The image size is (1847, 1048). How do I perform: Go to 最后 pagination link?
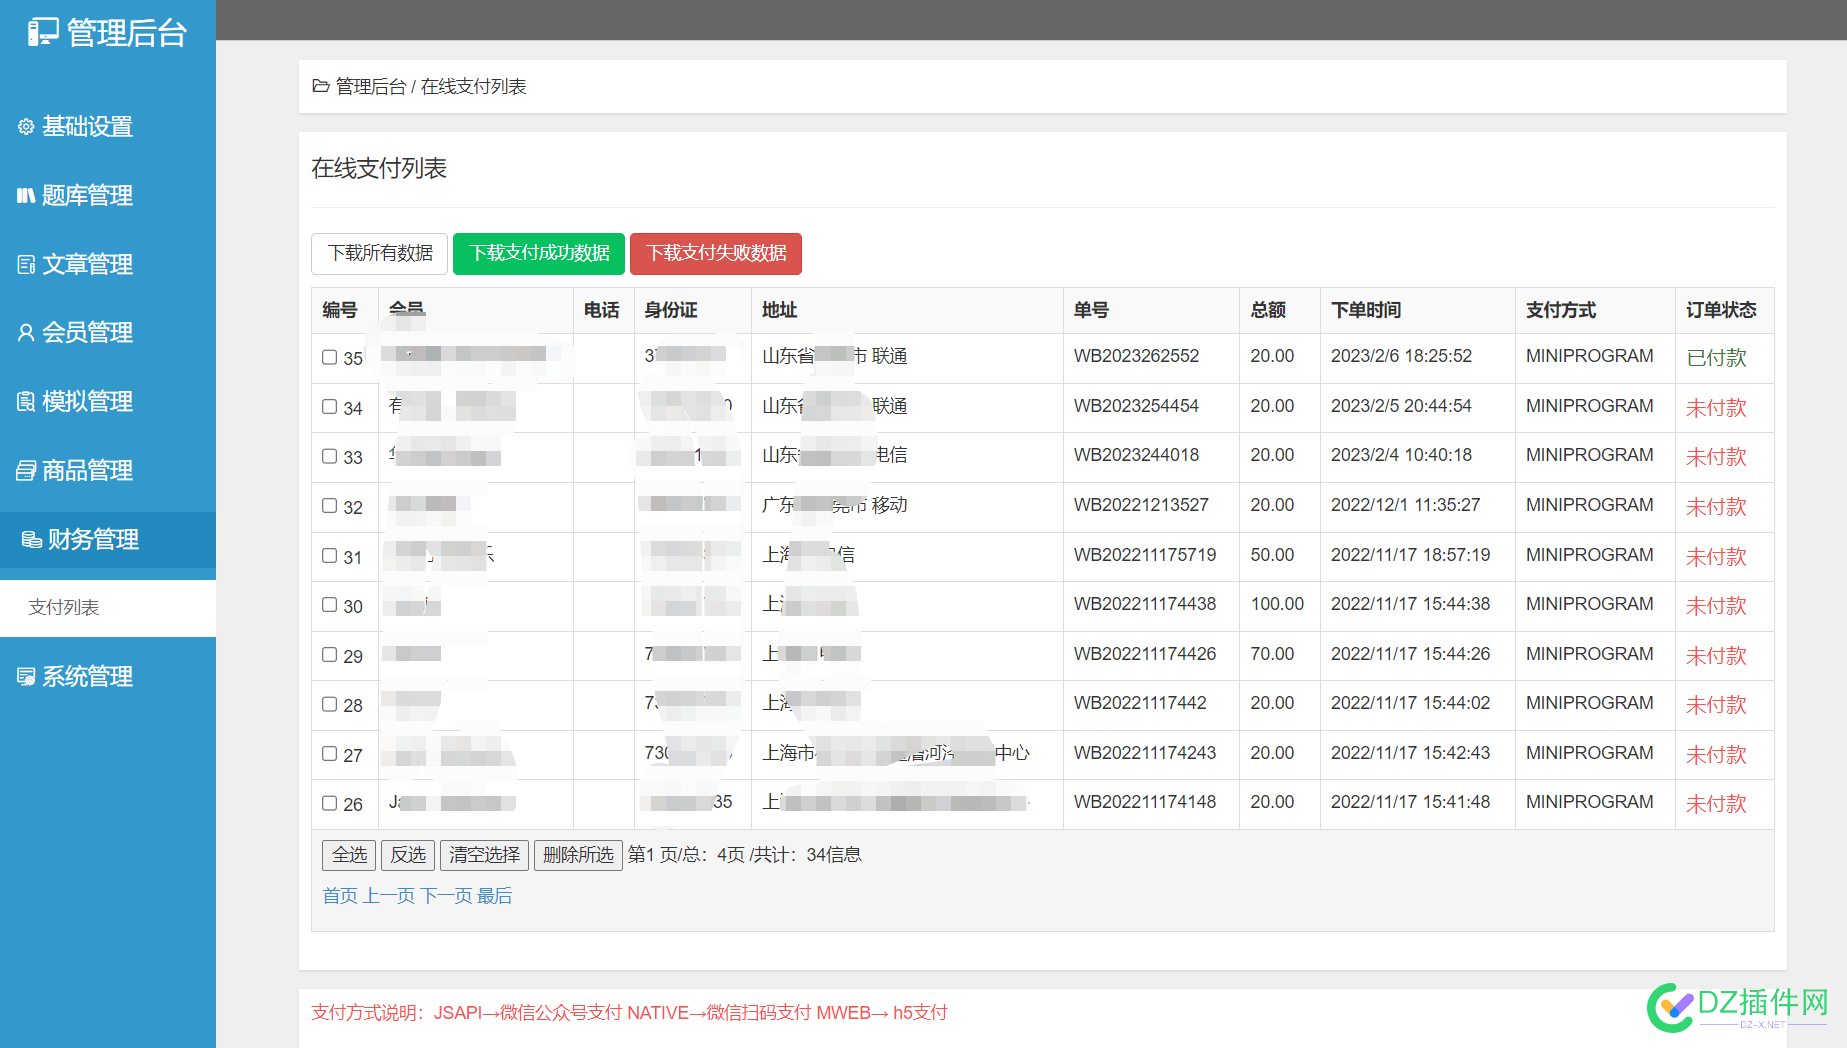[495, 896]
